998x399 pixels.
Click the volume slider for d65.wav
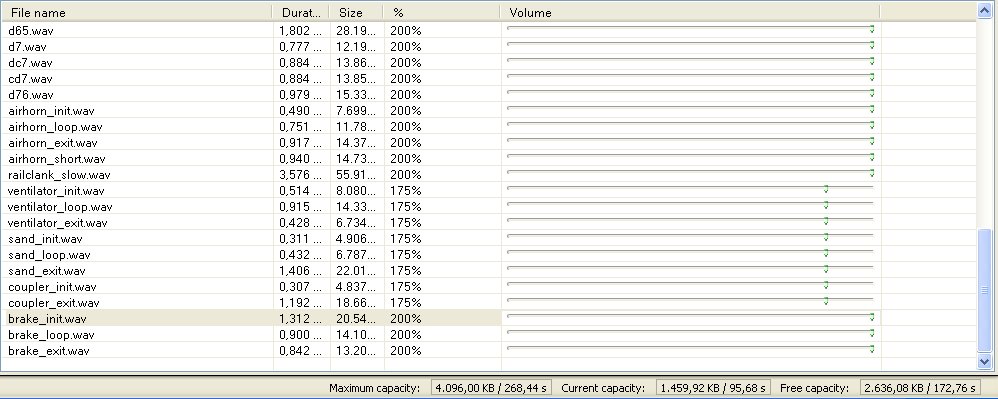point(690,29)
